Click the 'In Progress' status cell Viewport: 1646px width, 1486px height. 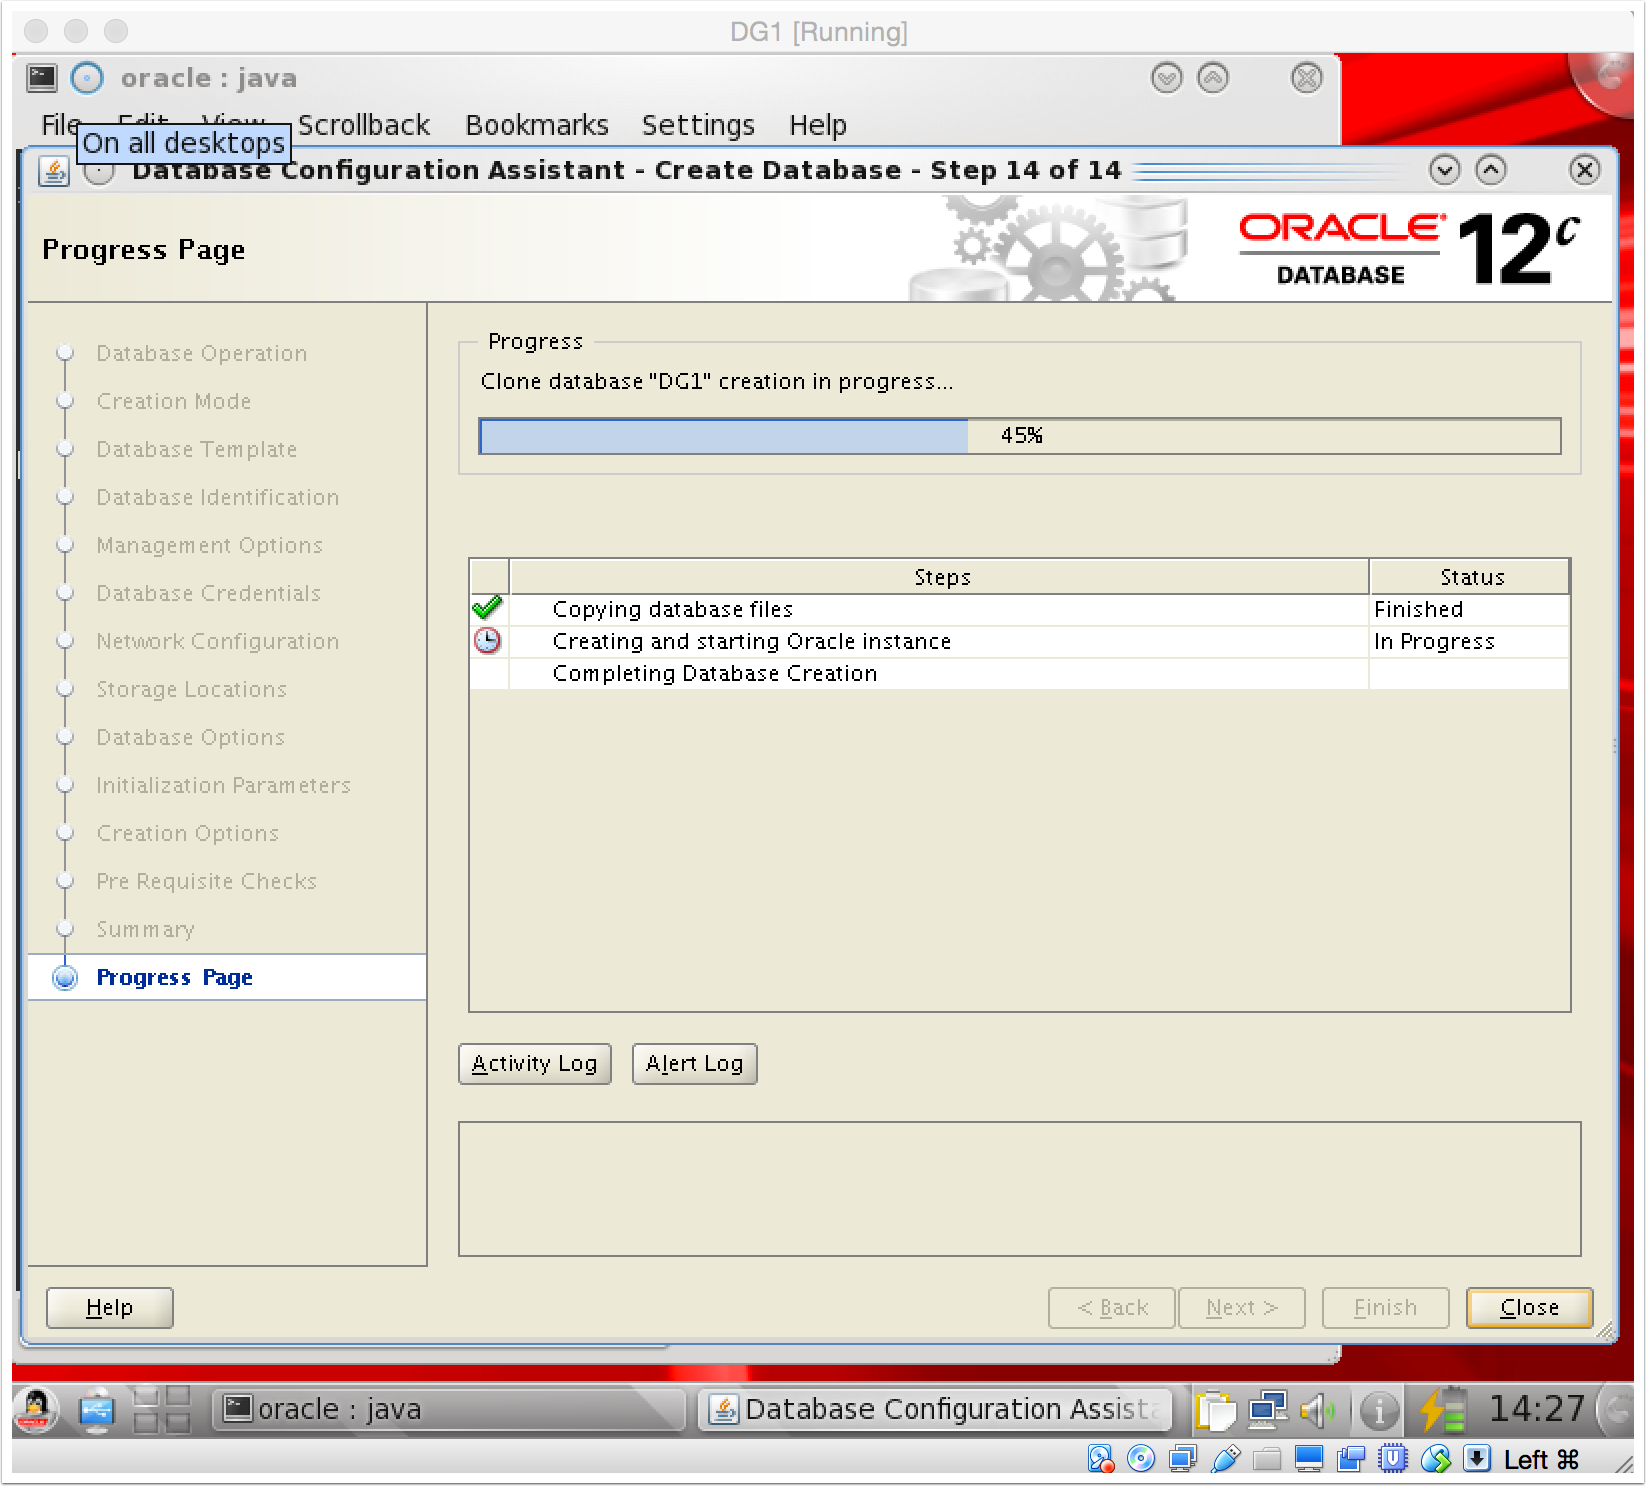click(x=1469, y=641)
